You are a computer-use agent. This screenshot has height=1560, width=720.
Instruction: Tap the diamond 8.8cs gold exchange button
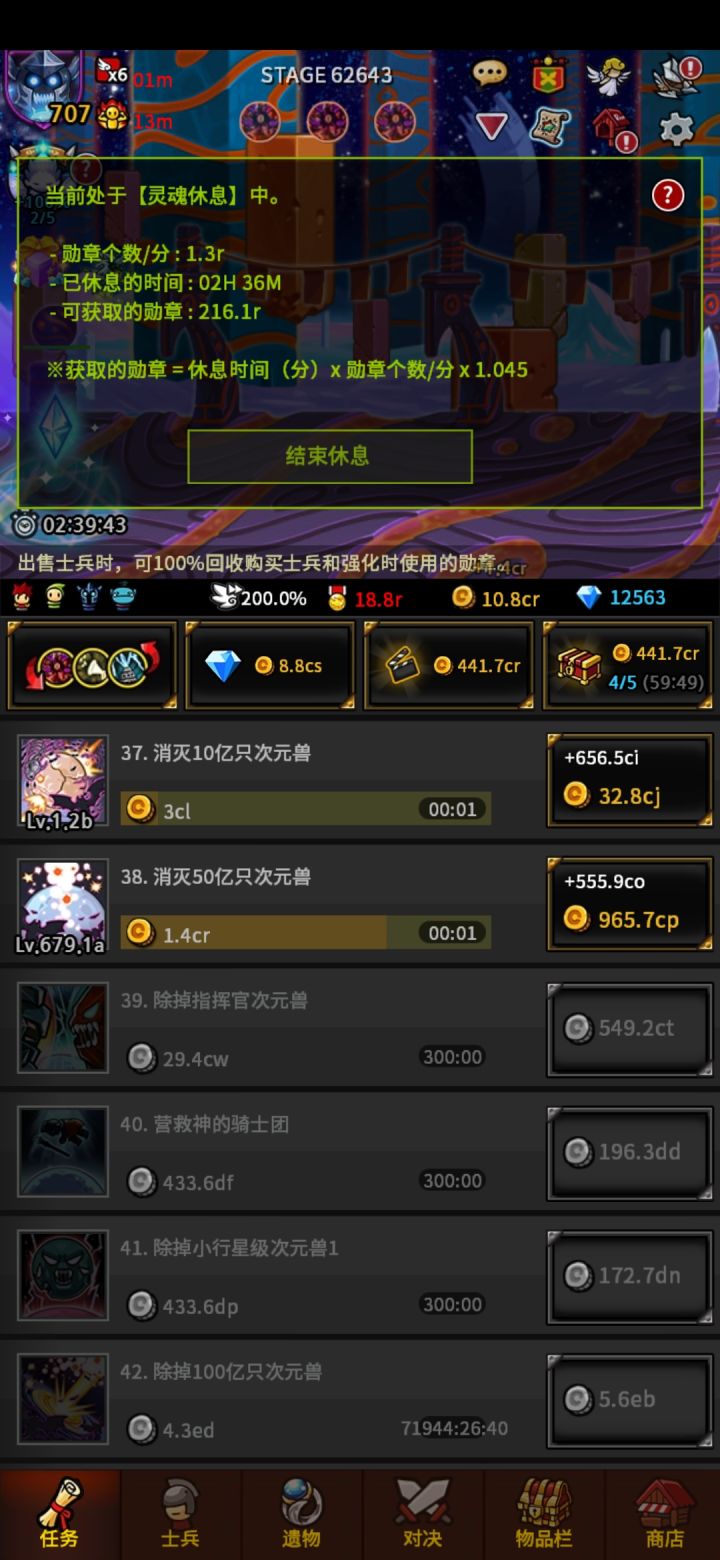pos(270,665)
